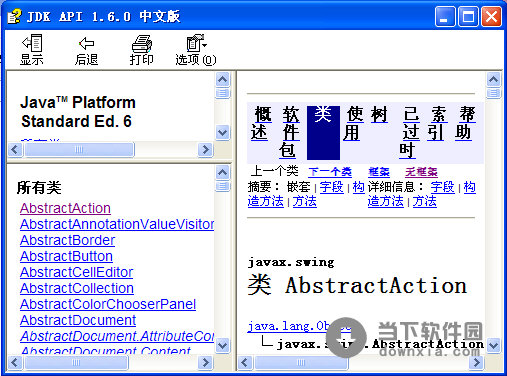Open the AbstractColorChooserPanel class link
The image size is (507, 376).
(x=108, y=304)
